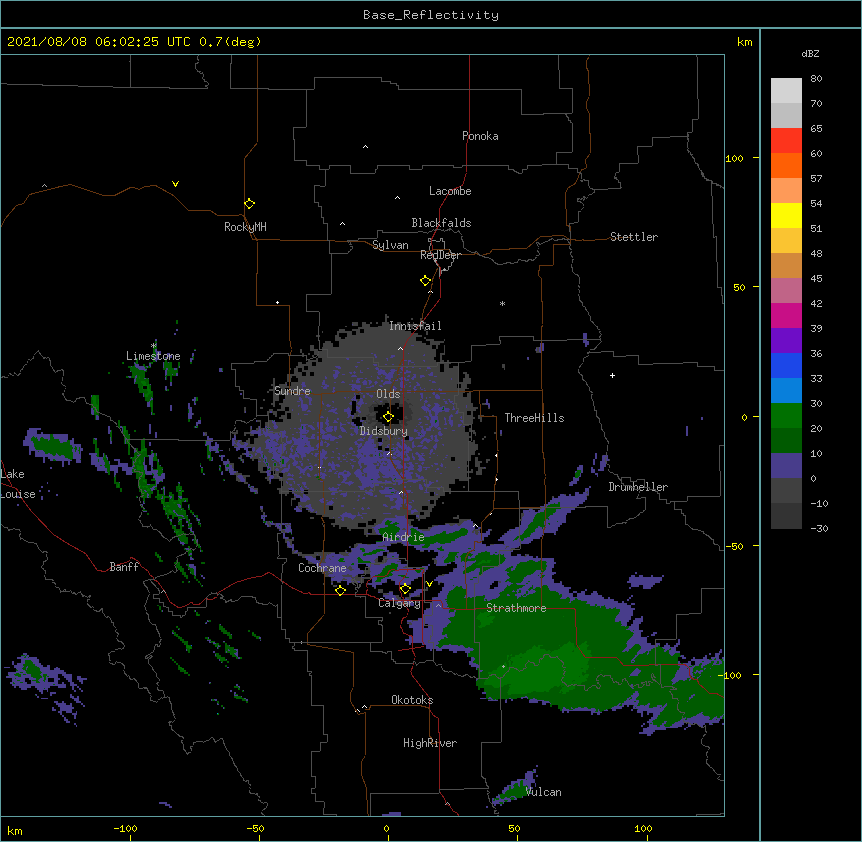Screen dimensions: 862x842
Task: Click the Sundre town label
Action: [x=292, y=391]
